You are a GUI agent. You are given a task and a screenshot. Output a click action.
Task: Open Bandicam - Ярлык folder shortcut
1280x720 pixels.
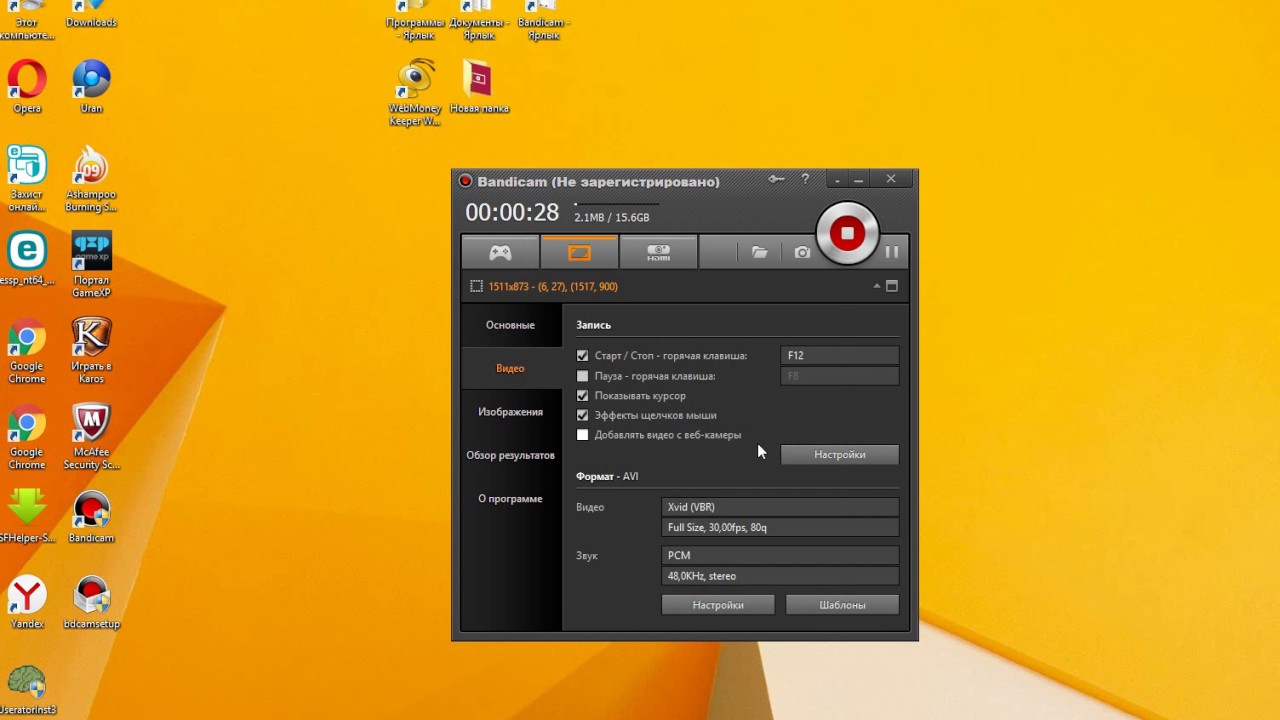tap(543, 20)
